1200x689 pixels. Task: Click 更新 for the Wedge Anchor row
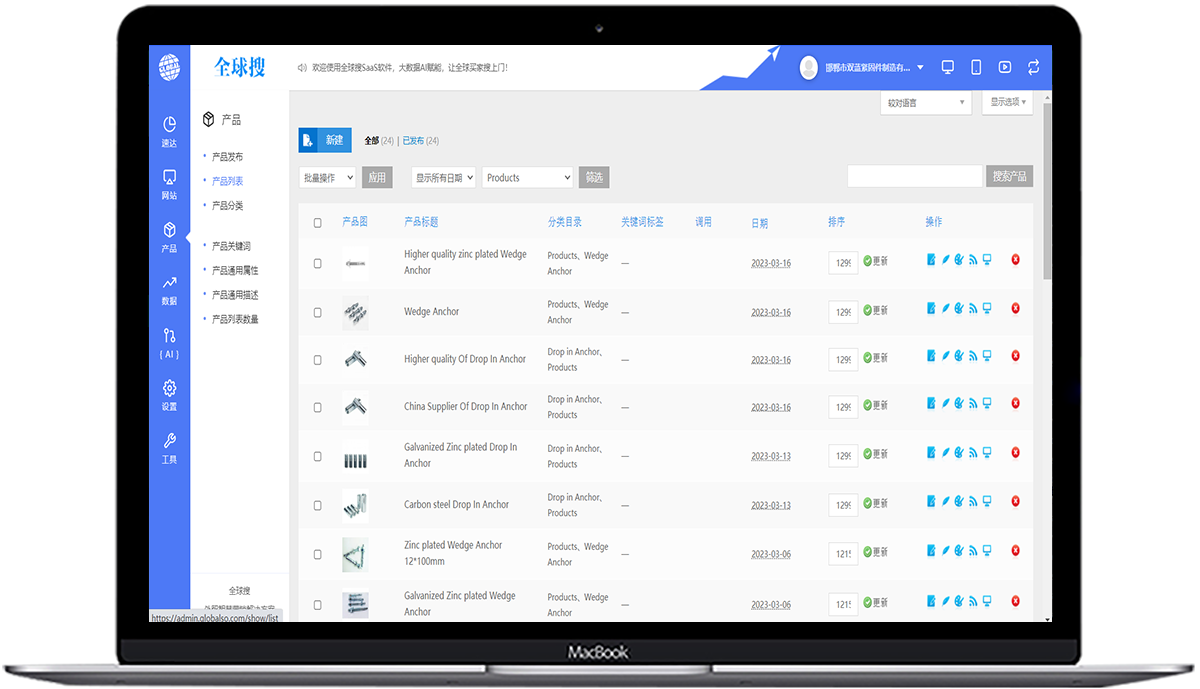875,310
